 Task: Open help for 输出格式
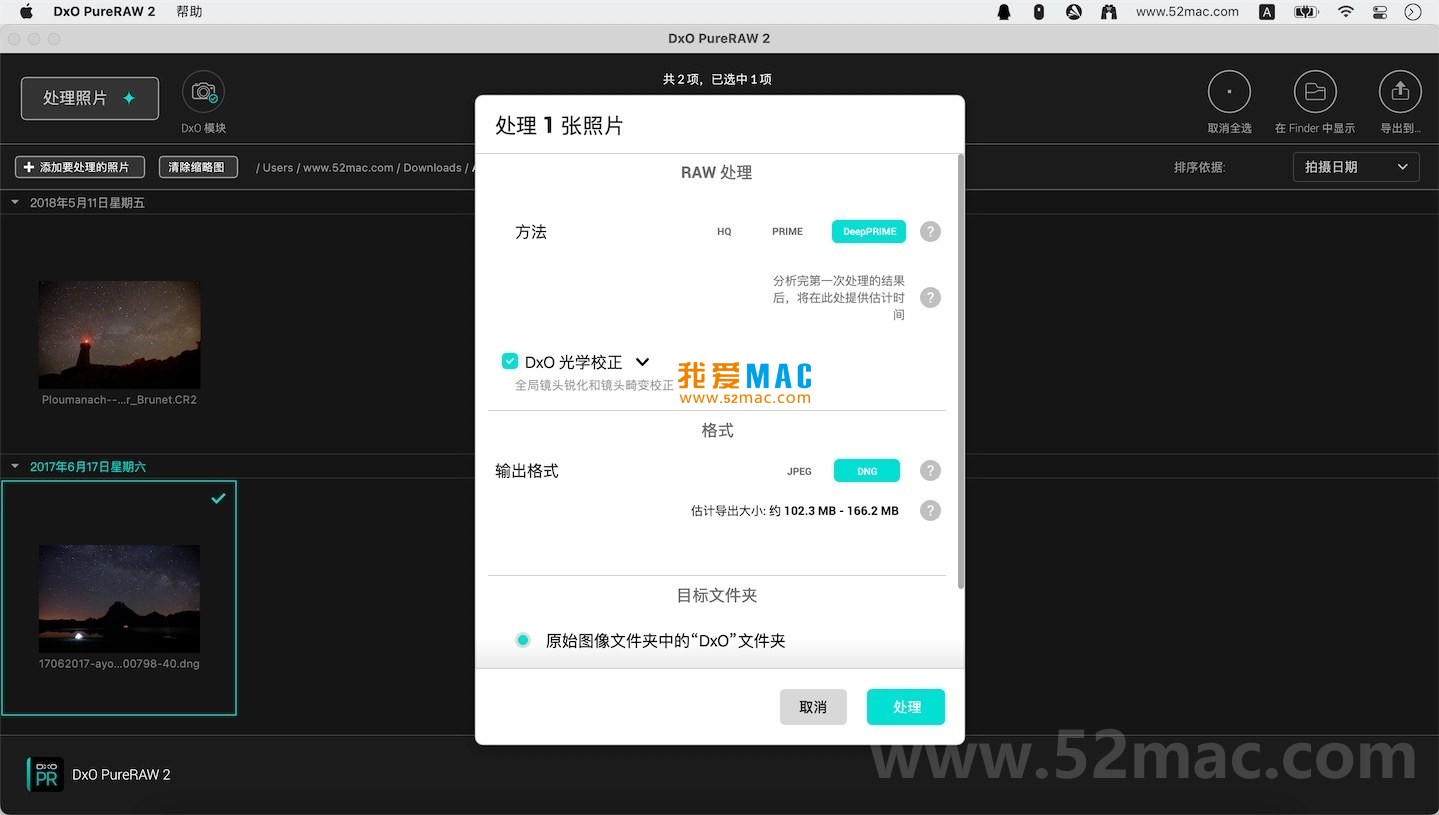click(x=930, y=470)
